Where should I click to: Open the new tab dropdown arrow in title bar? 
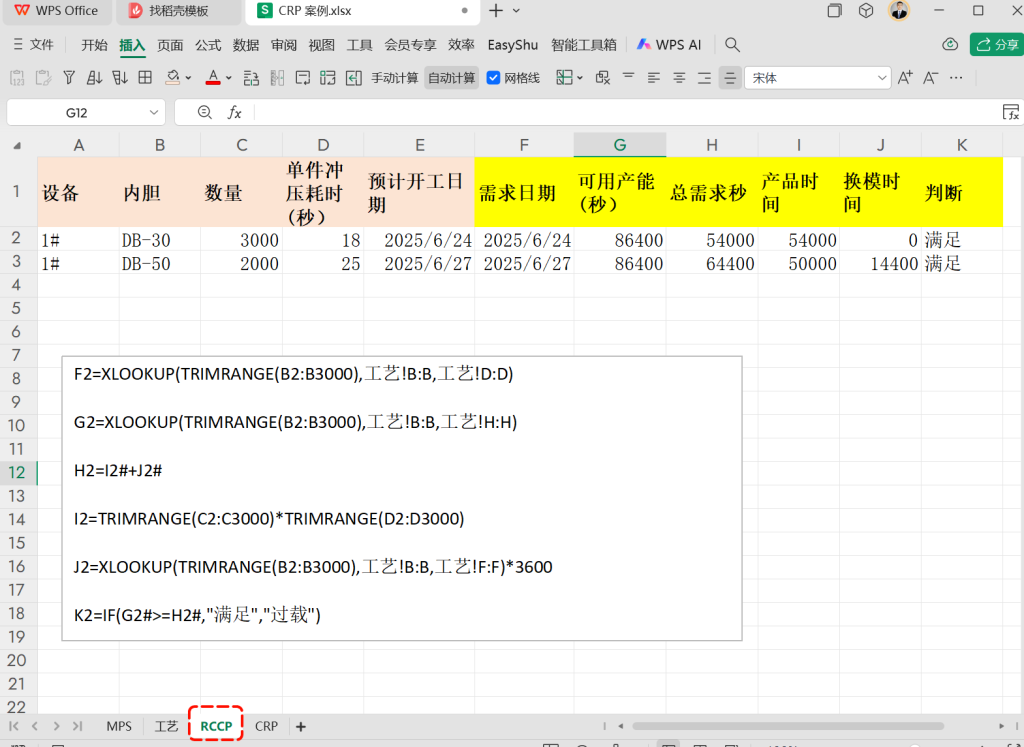tap(517, 10)
